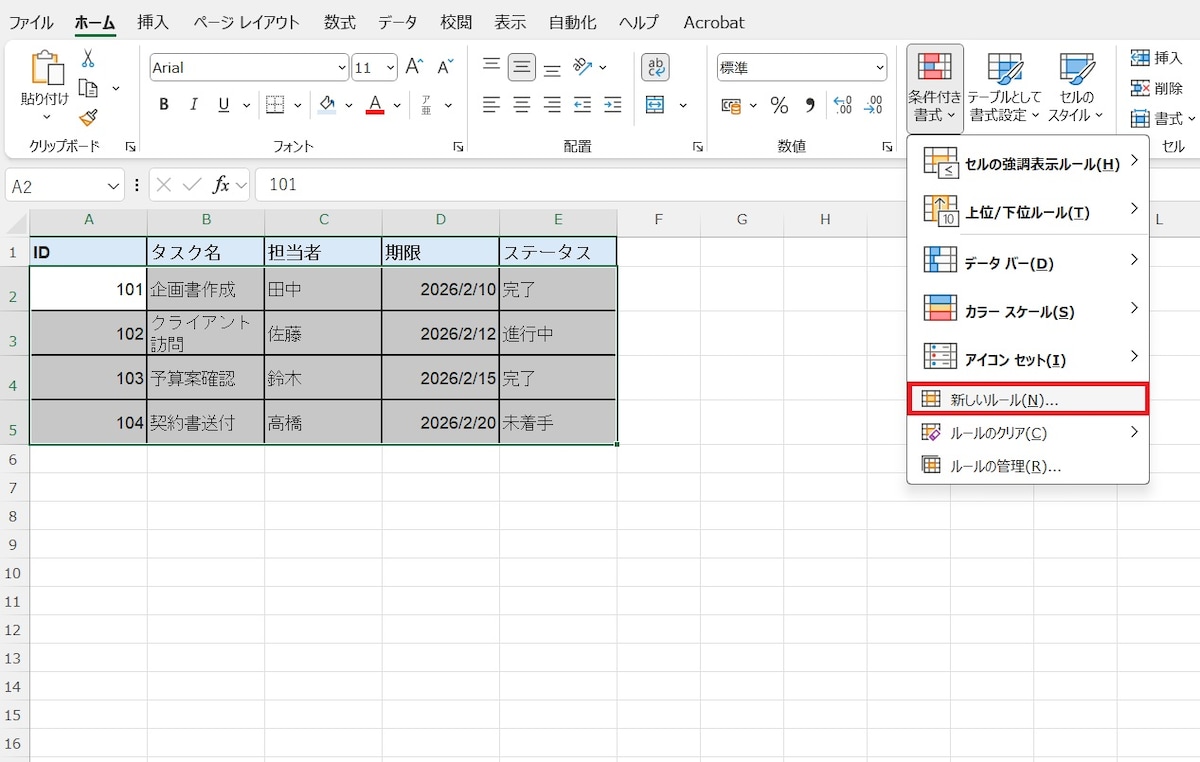Image resolution: width=1200 pixels, height=762 pixels.
Task: Toggle middle vertical alignment
Action: coord(521,67)
